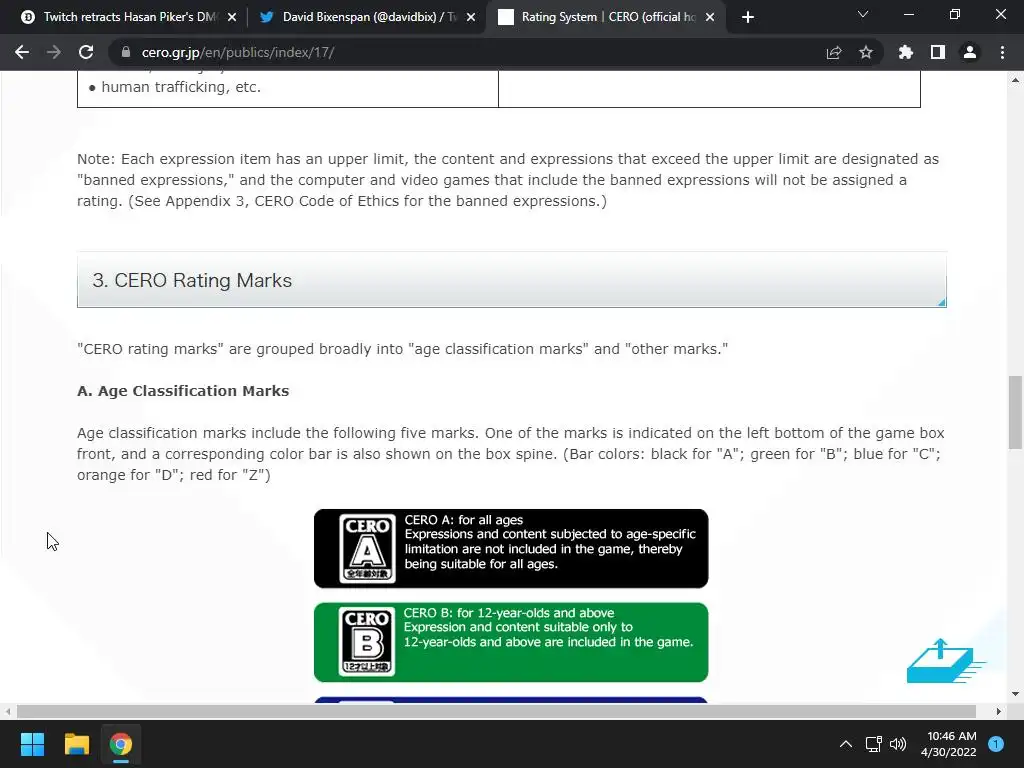The height and width of the screenshot is (768, 1024).
Task: Click the address bar URL field
Action: (x=470, y=52)
